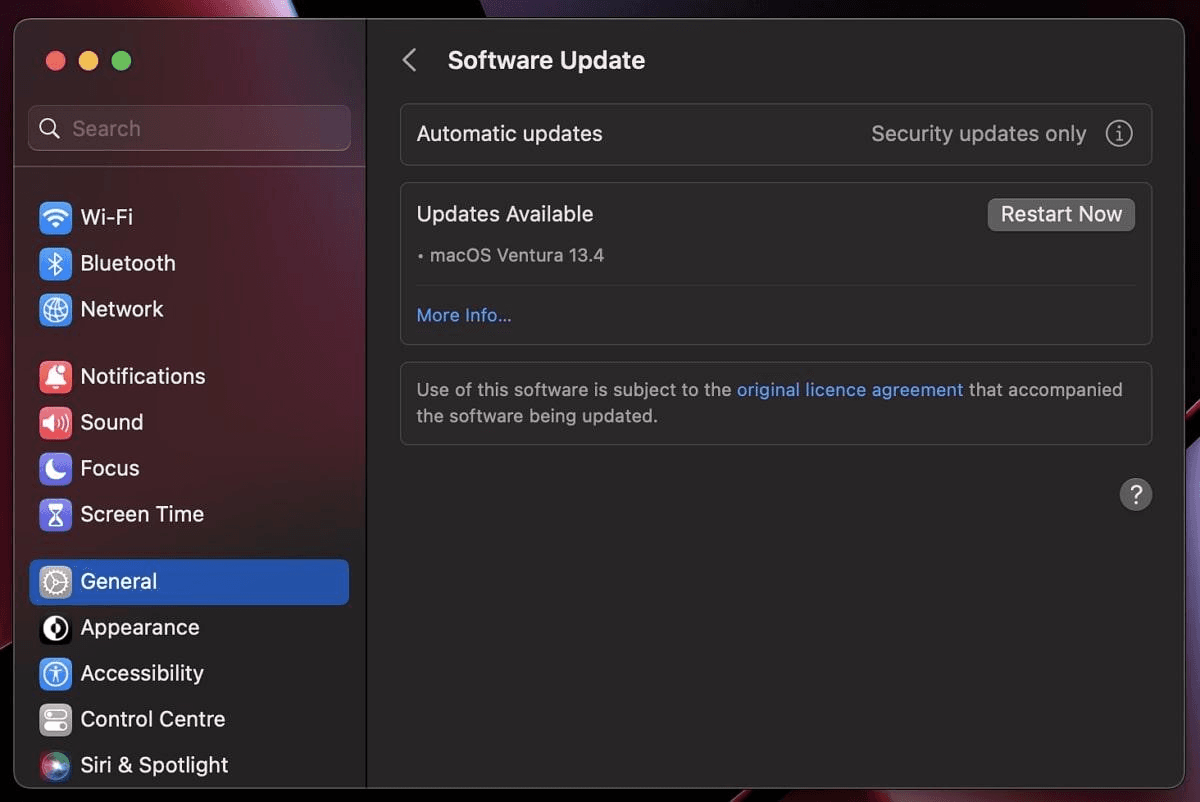Choose Focus label in sidebar
Screen dimensions: 1200x802
point(110,468)
